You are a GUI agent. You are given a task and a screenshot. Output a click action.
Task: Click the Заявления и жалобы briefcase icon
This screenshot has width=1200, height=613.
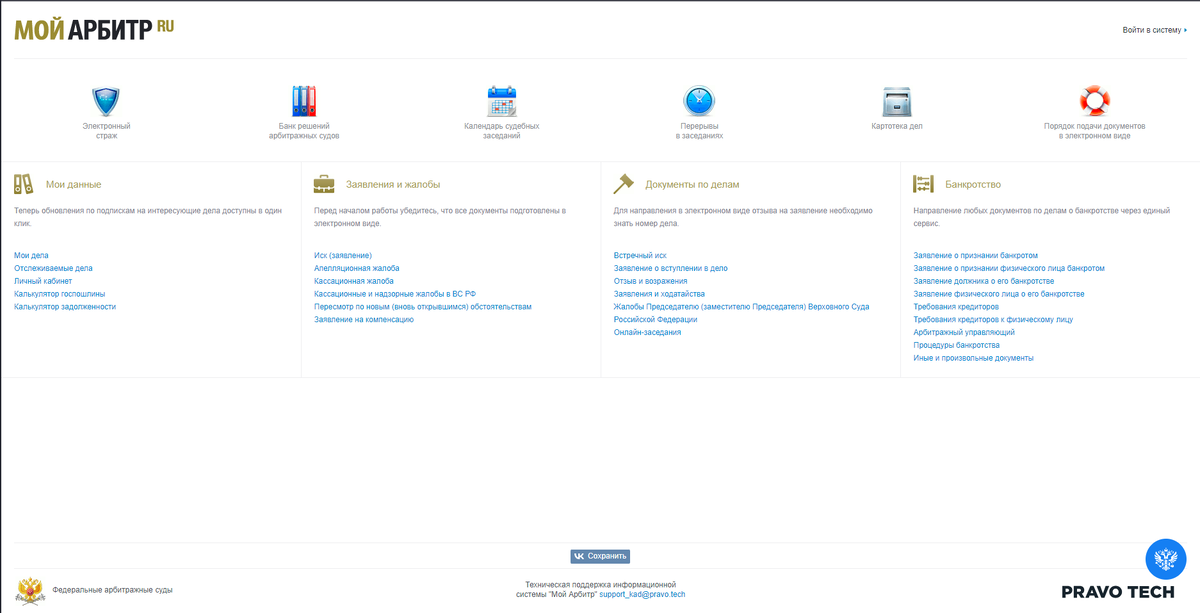pyautogui.click(x=324, y=184)
